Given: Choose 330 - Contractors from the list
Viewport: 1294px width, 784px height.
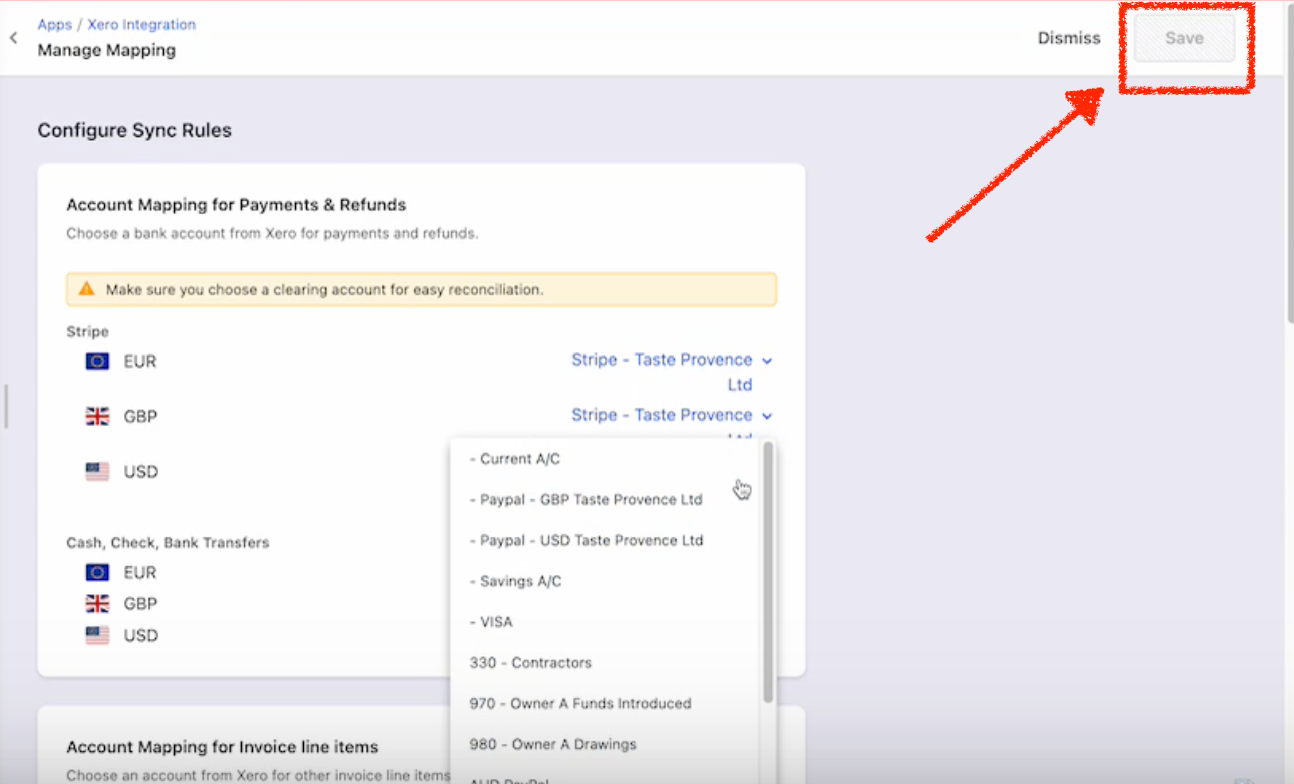Looking at the screenshot, I should point(530,662).
